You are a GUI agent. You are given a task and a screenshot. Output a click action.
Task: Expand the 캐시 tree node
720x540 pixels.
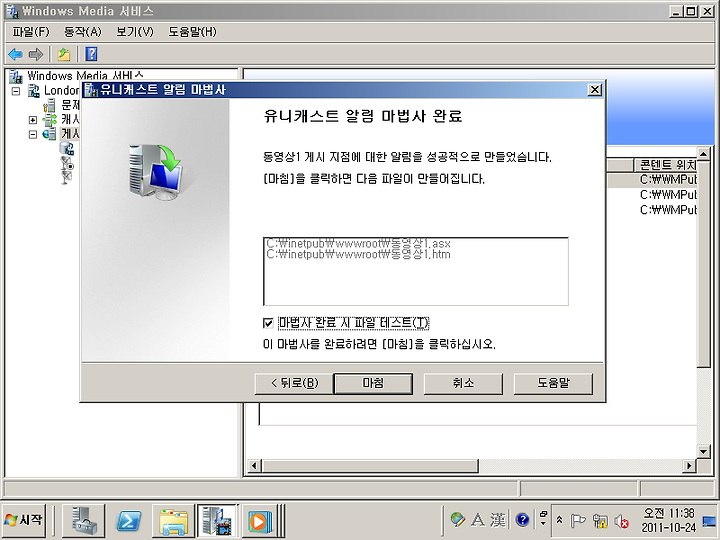(x=33, y=120)
